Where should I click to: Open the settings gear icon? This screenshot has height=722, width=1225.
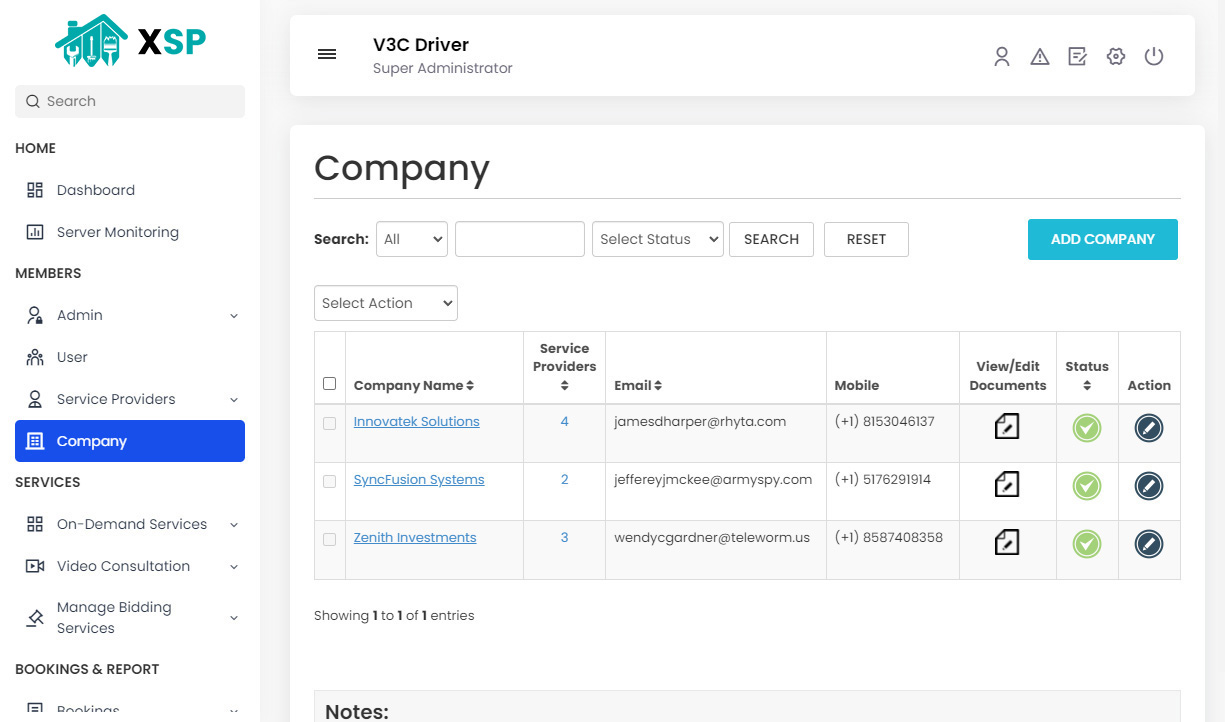pos(1115,56)
